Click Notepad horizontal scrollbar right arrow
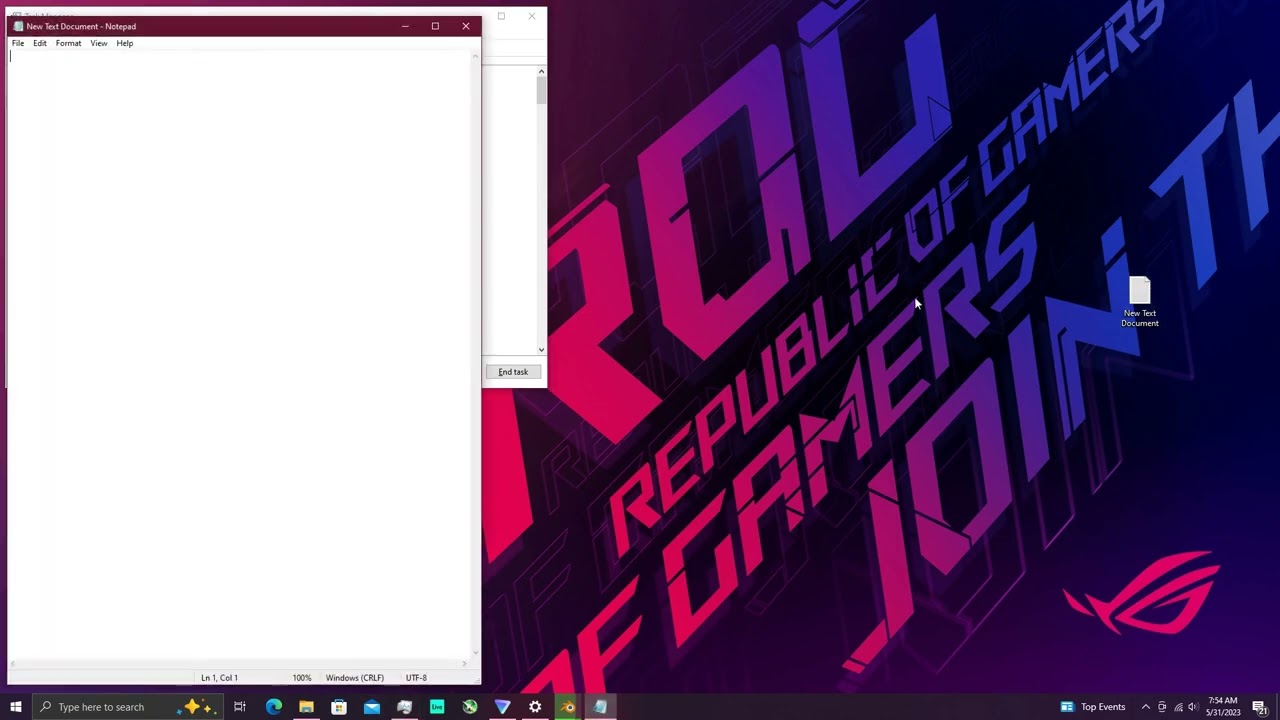The image size is (1280, 720). pyautogui.click(x=464, y=663)
